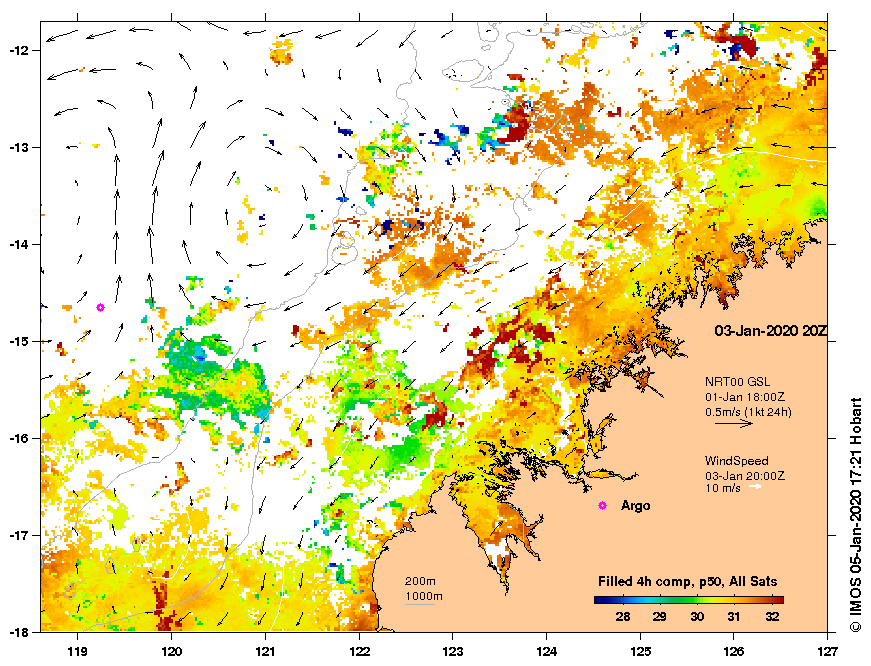Click latitude axis label -14
This screenshot has width=871, height=666.
(x=18, y=244)
